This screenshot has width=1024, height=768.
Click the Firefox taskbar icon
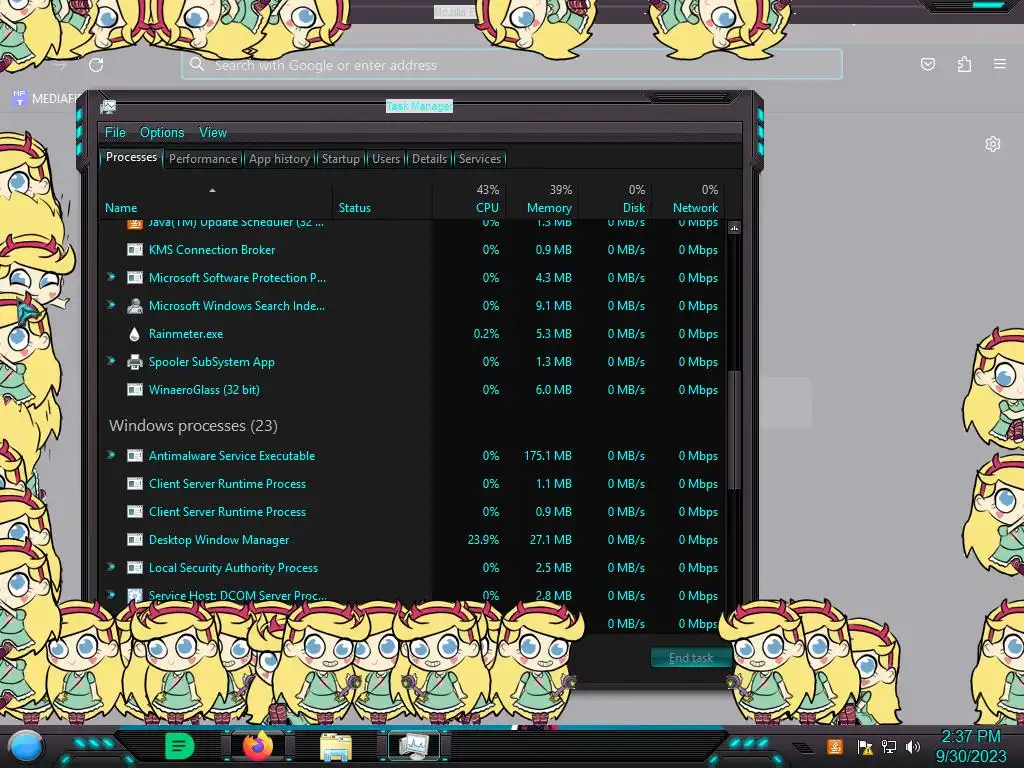tap(257, 746)
